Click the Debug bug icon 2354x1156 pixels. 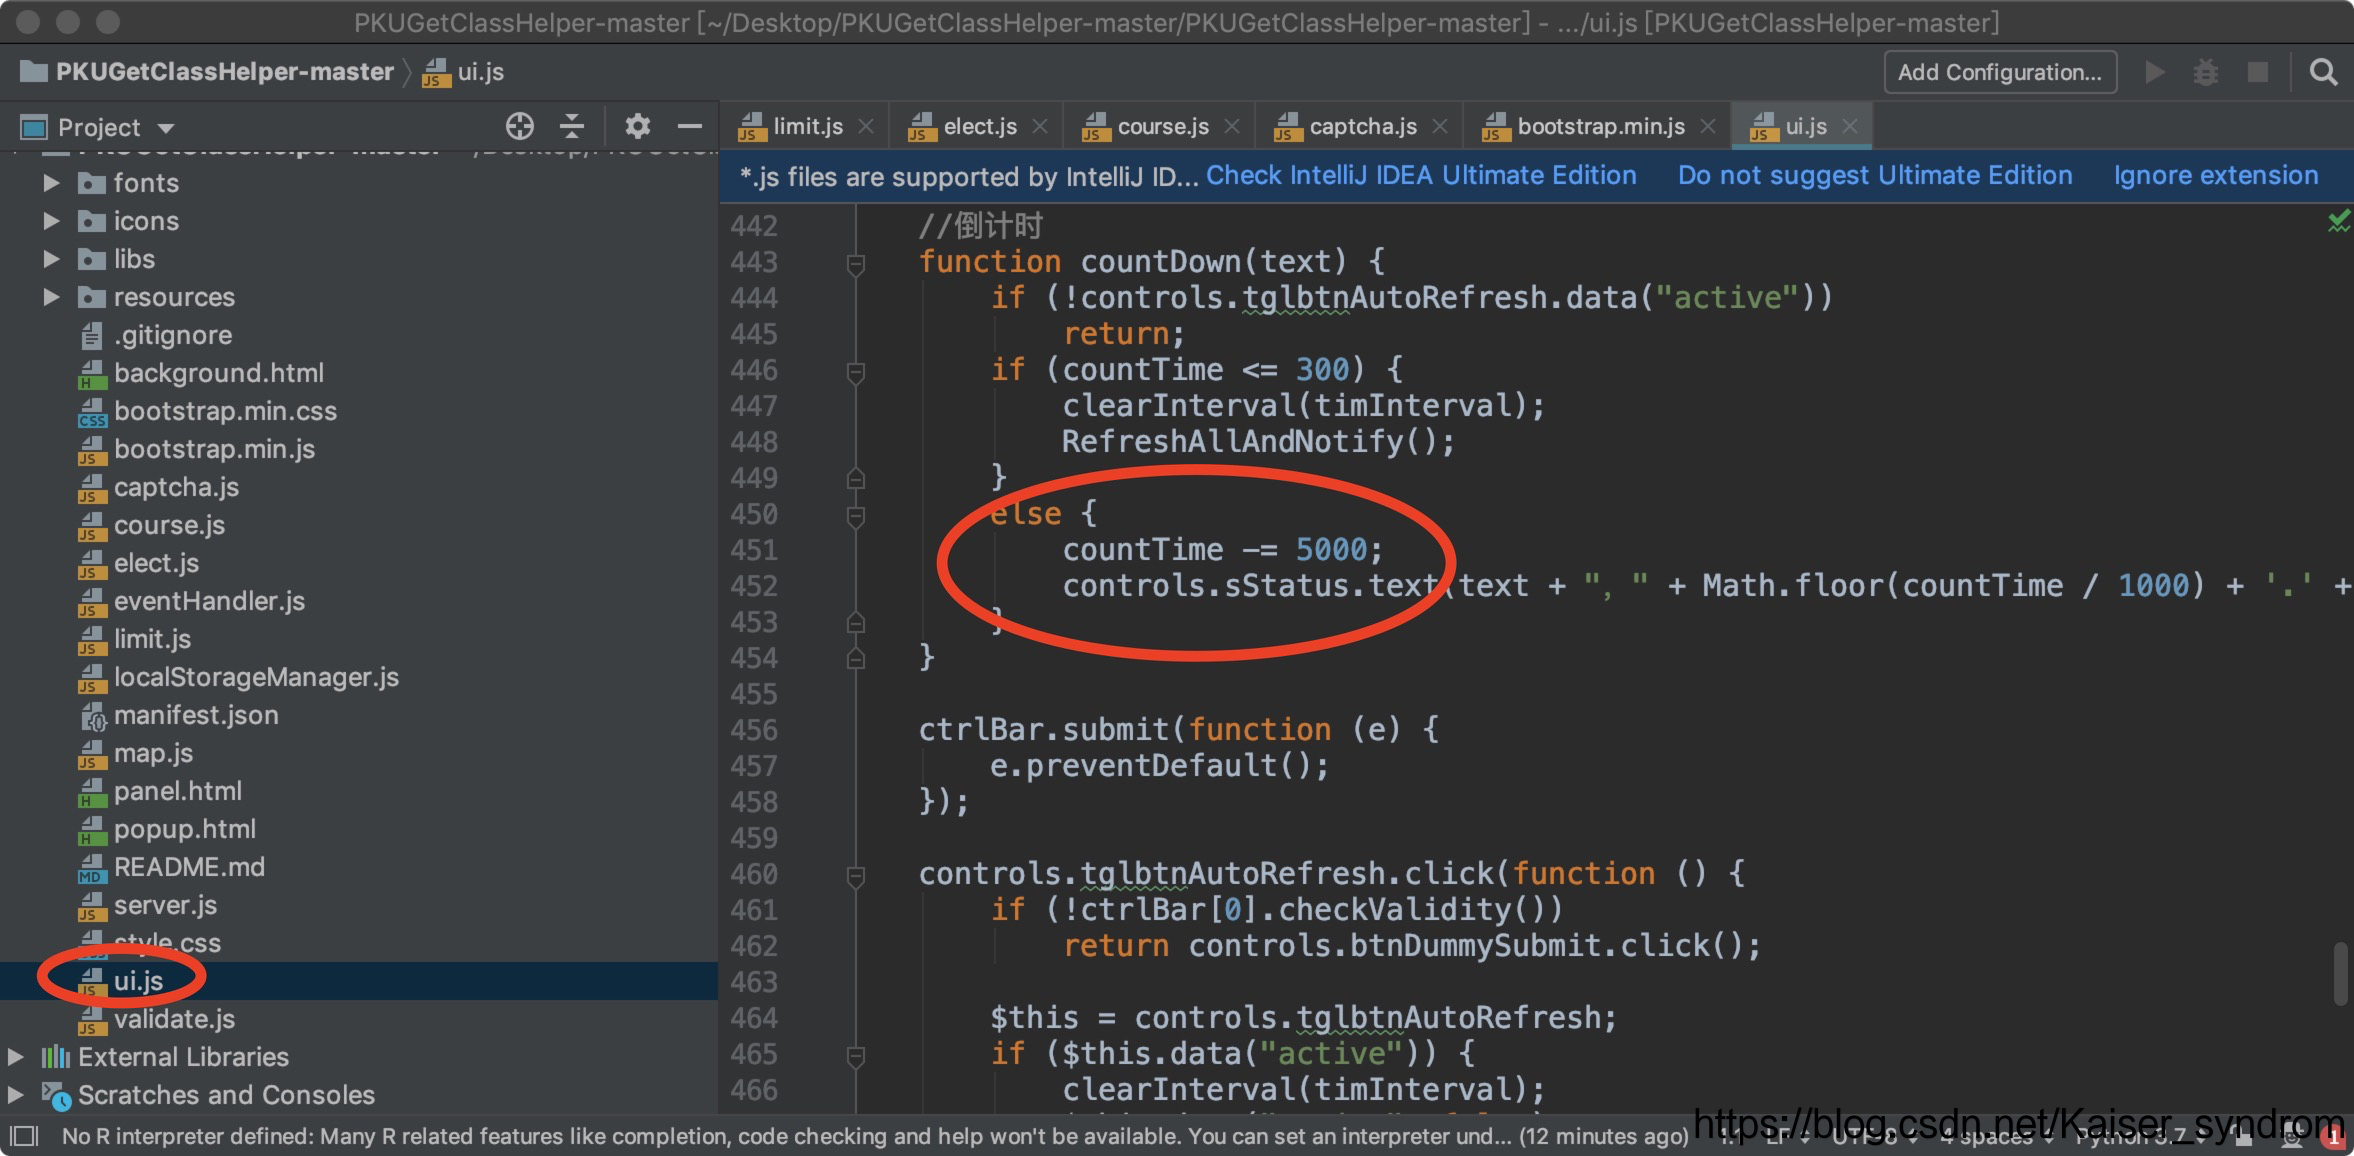coord(2206,72)
